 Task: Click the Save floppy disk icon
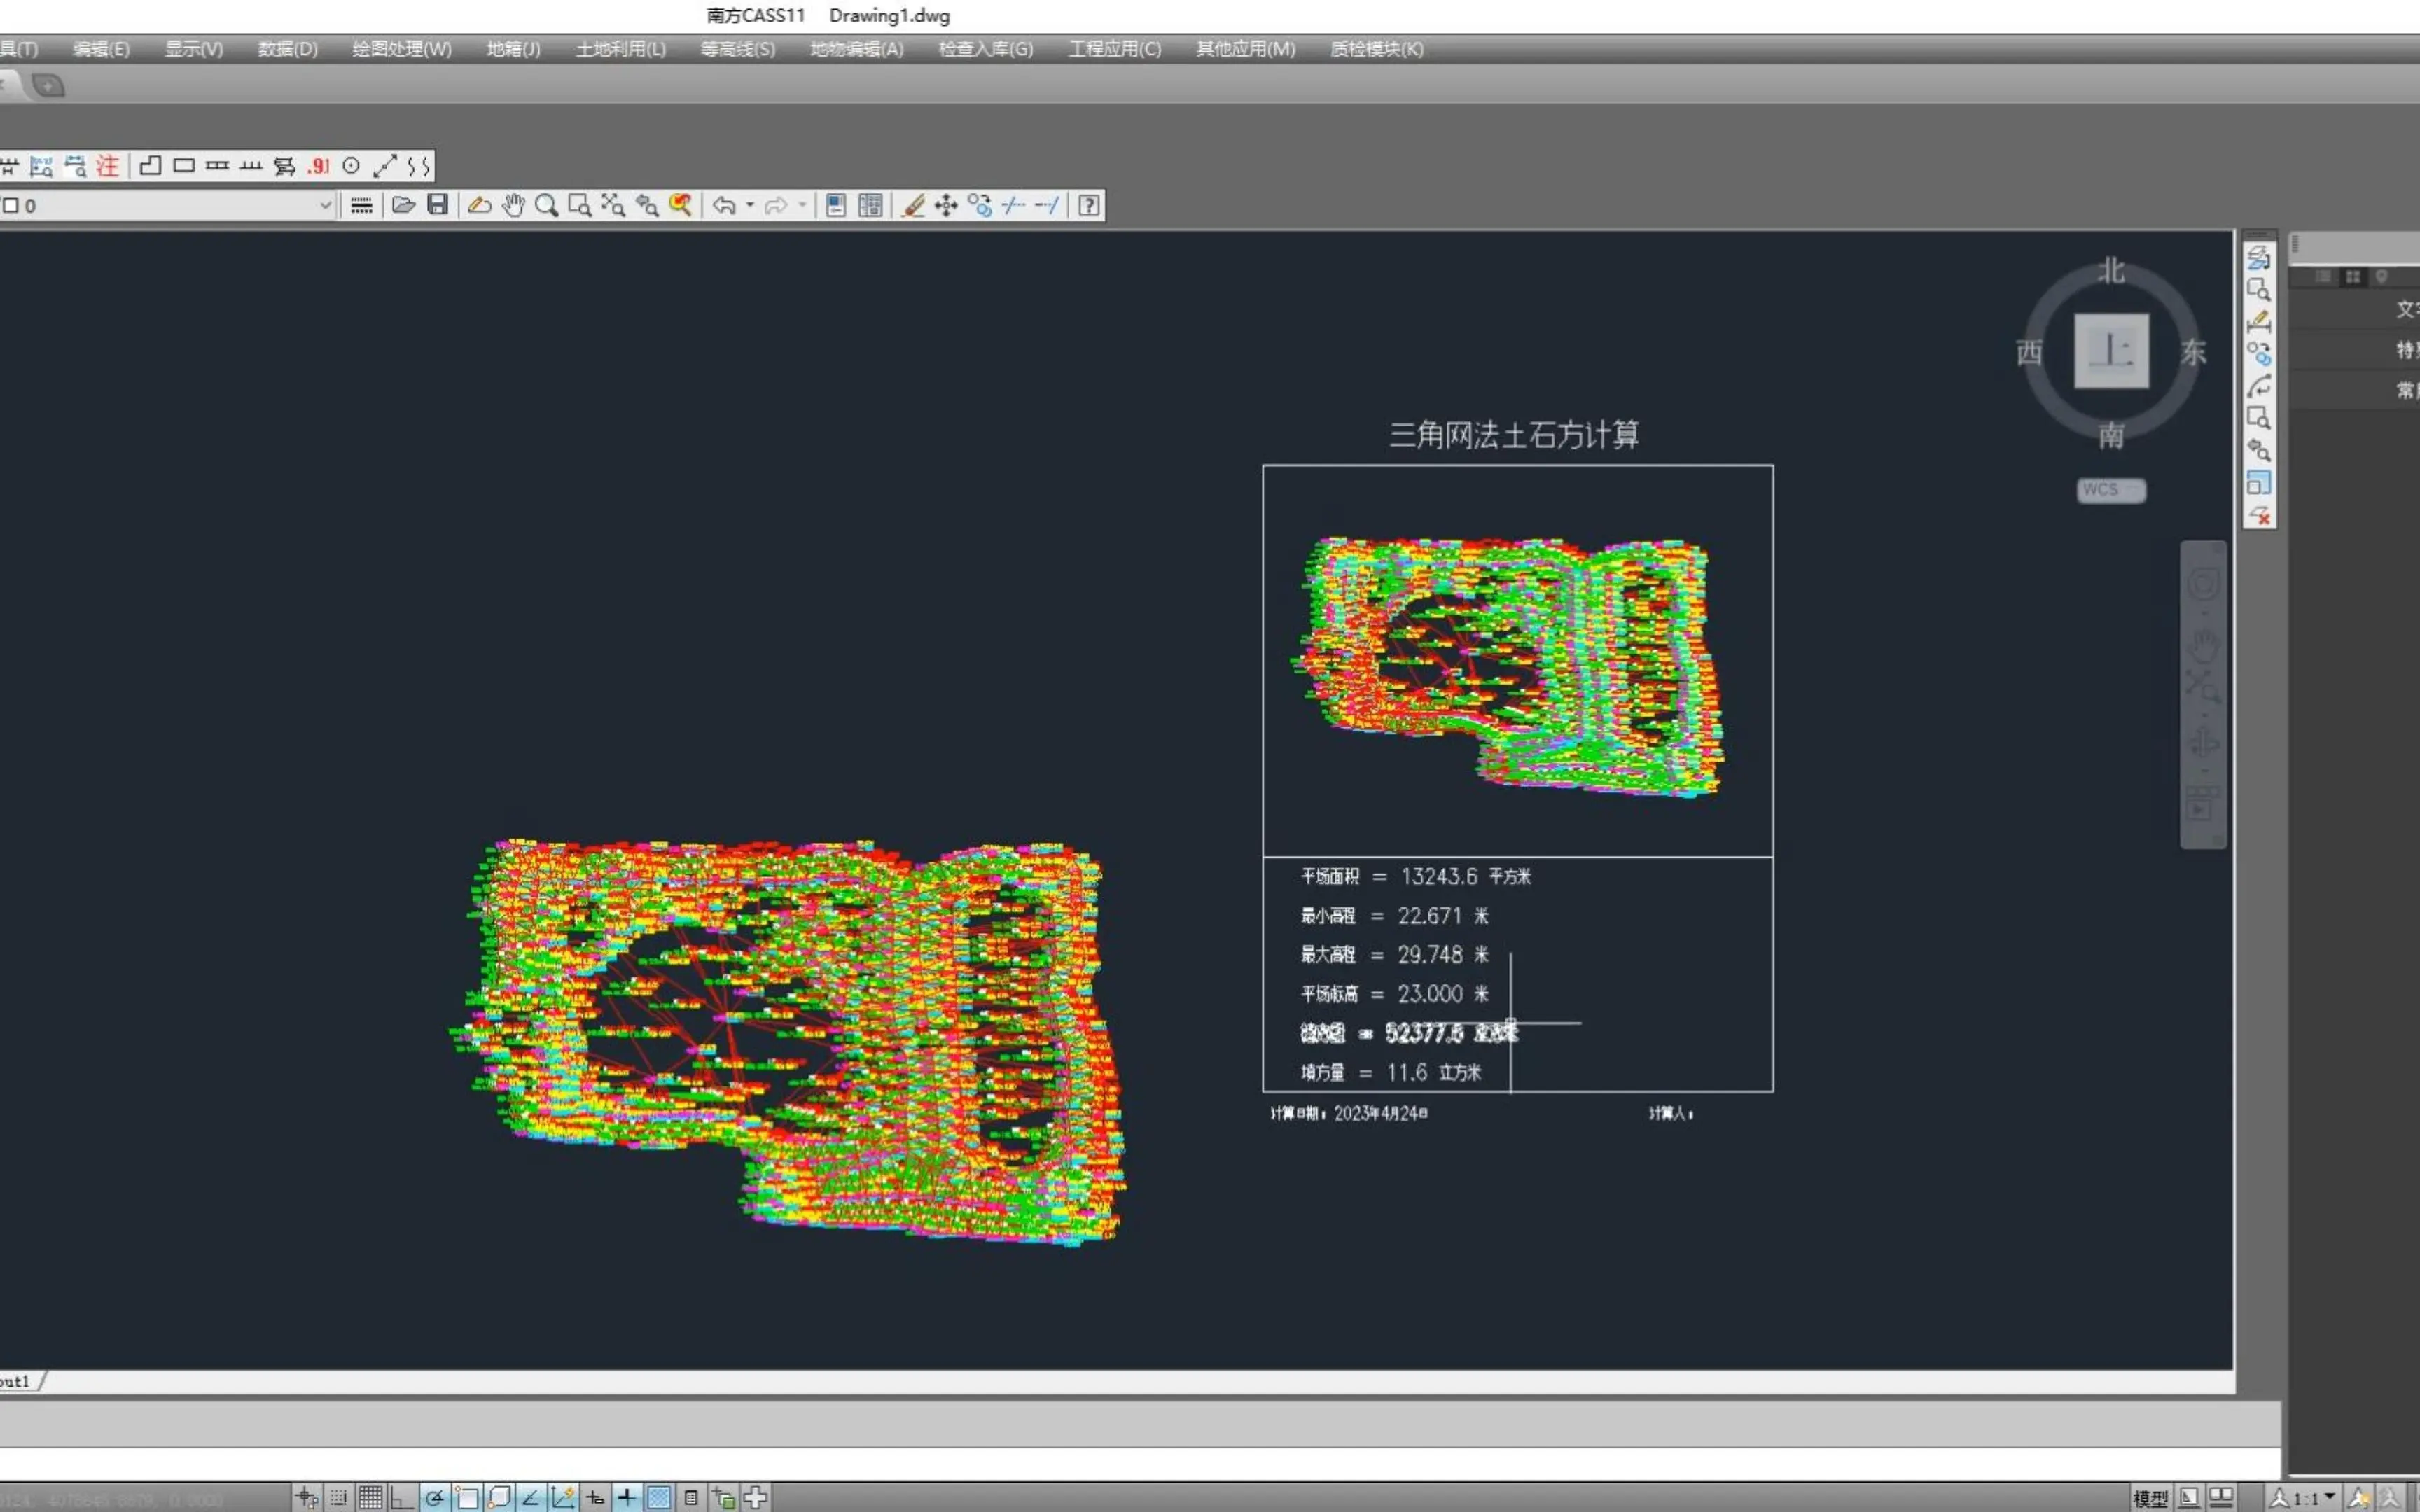[437, 205]
